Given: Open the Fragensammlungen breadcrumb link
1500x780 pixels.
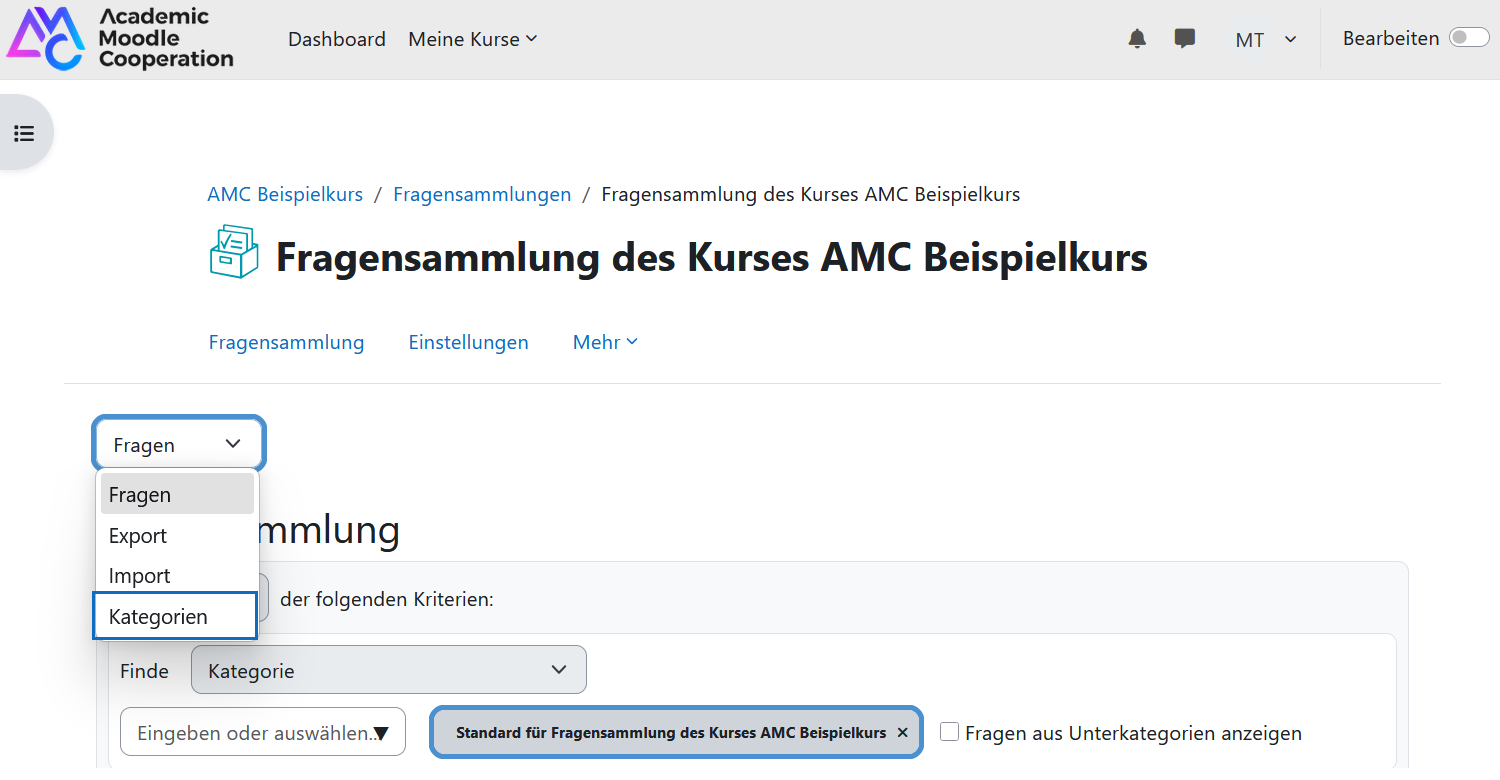Looking at the screenshot, I should 482,194.
